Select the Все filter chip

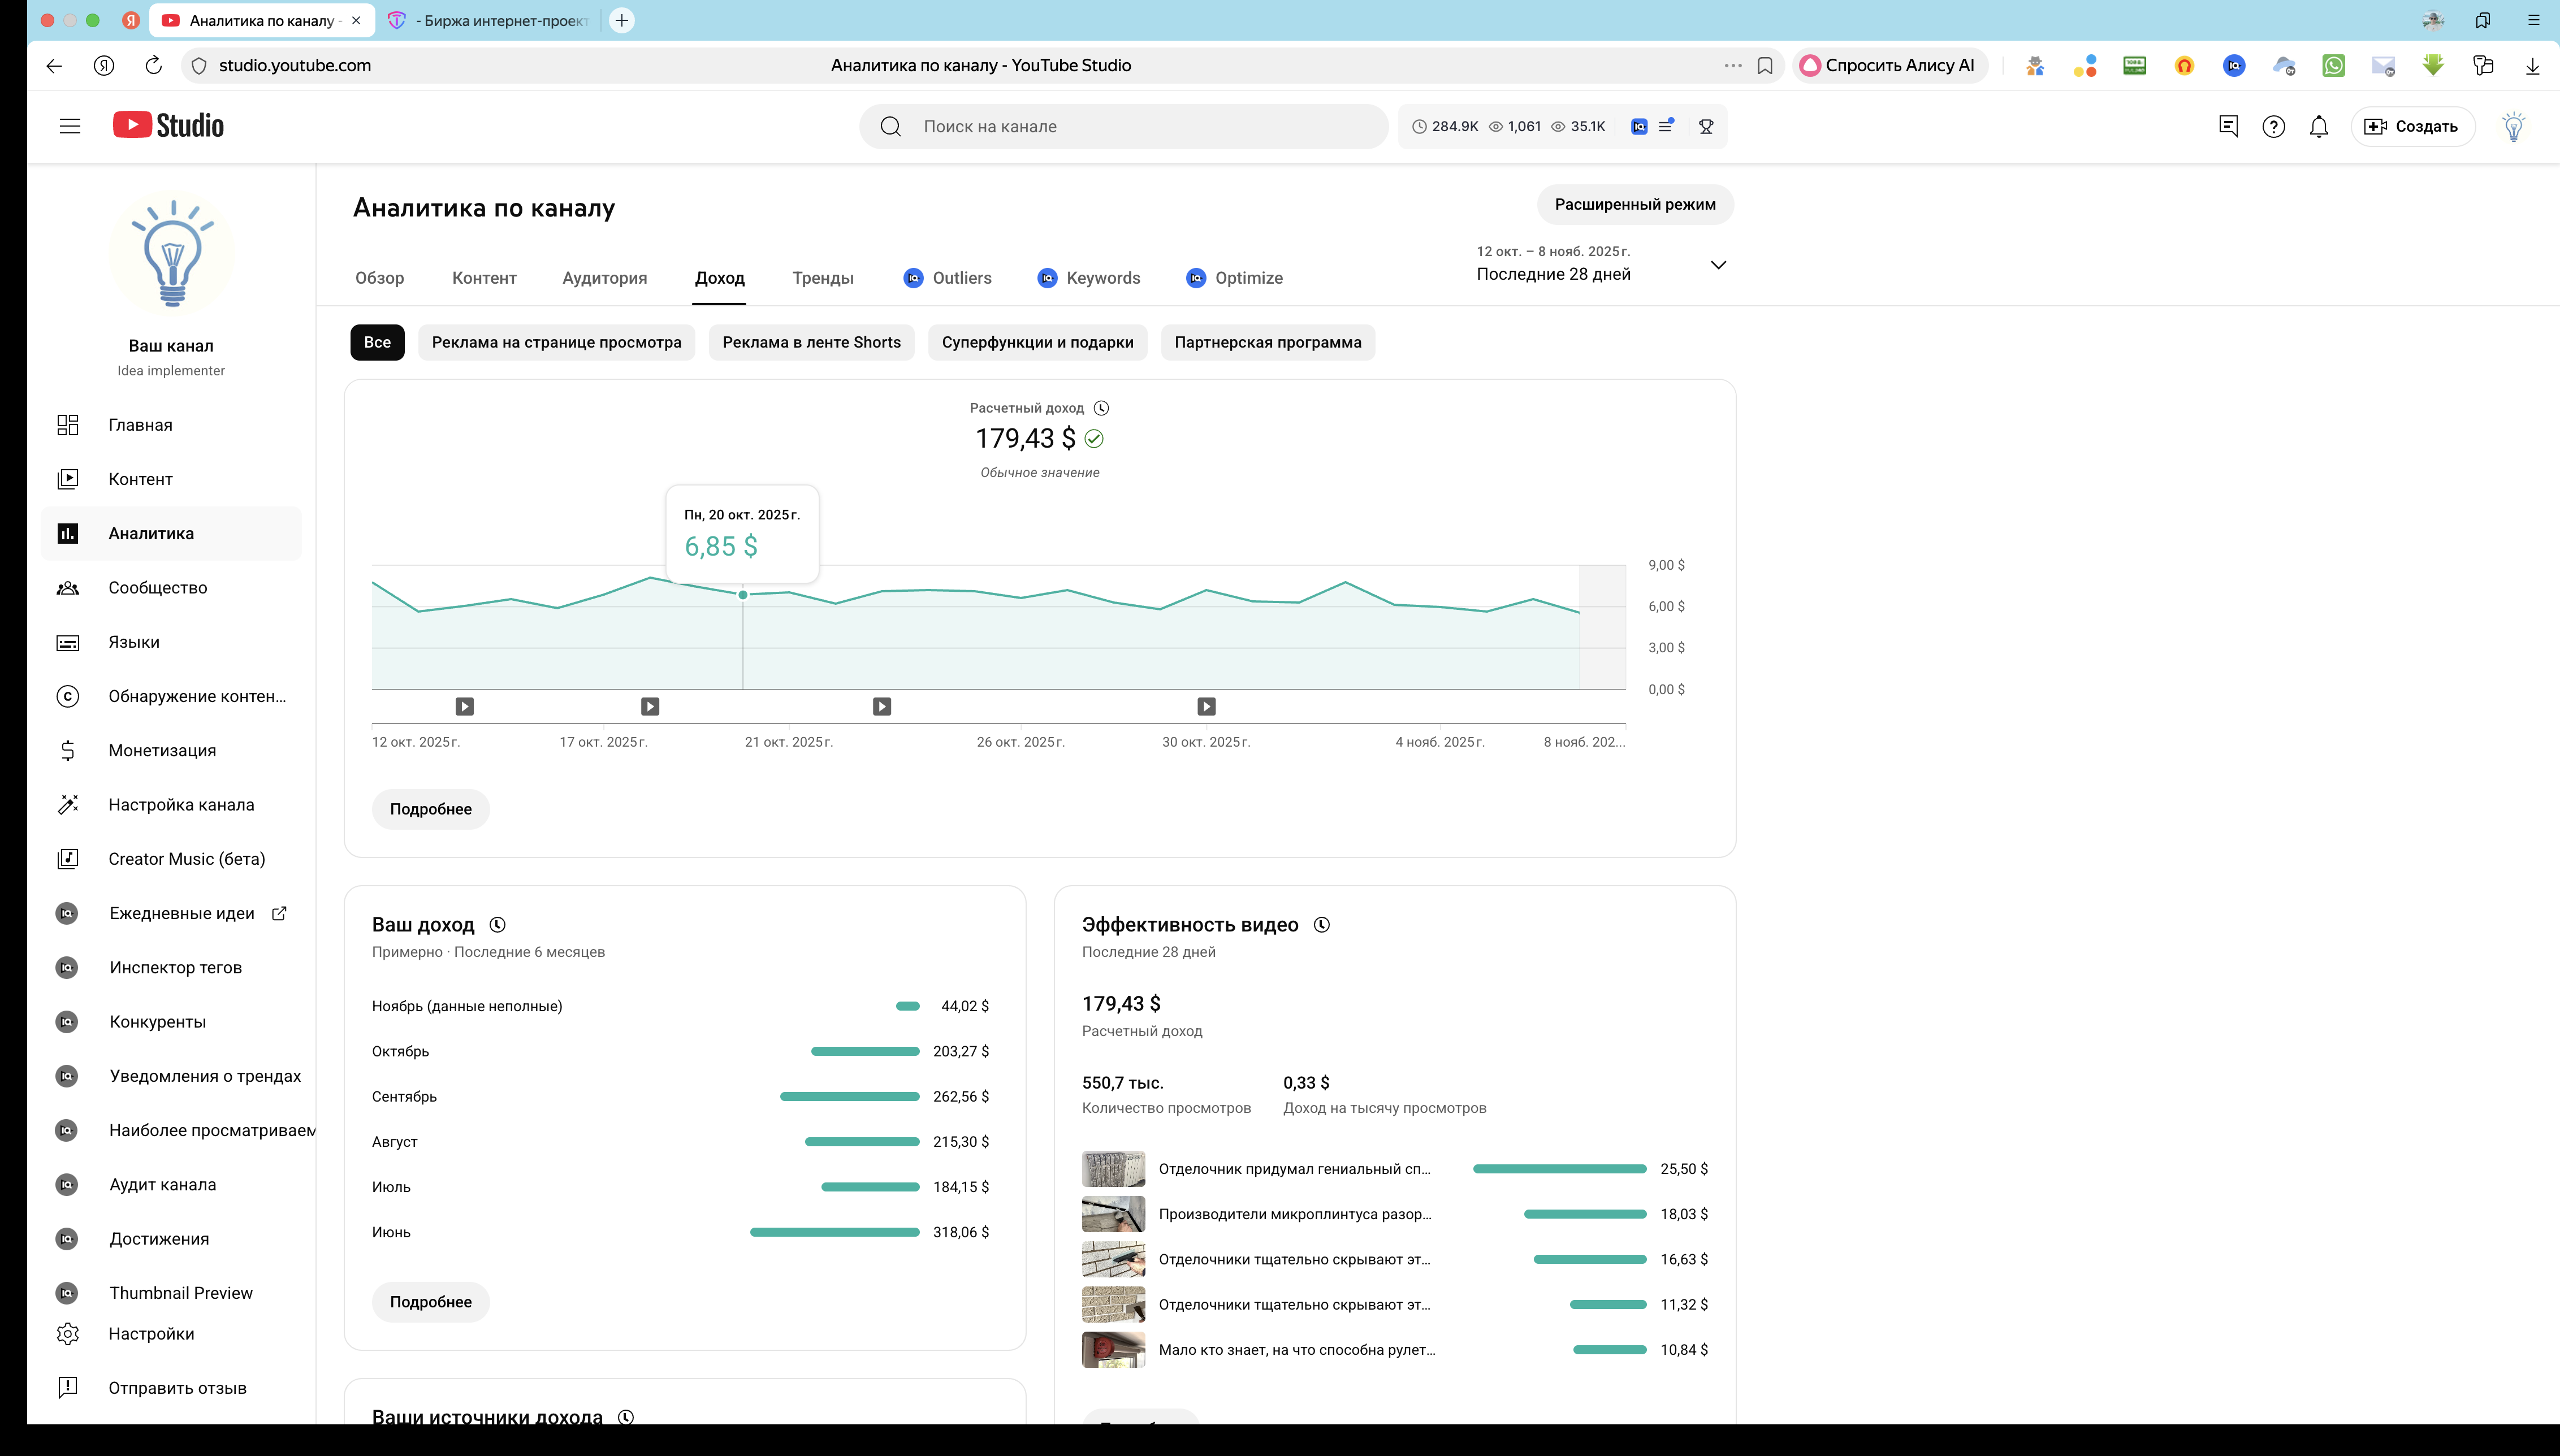click(377, 342)
